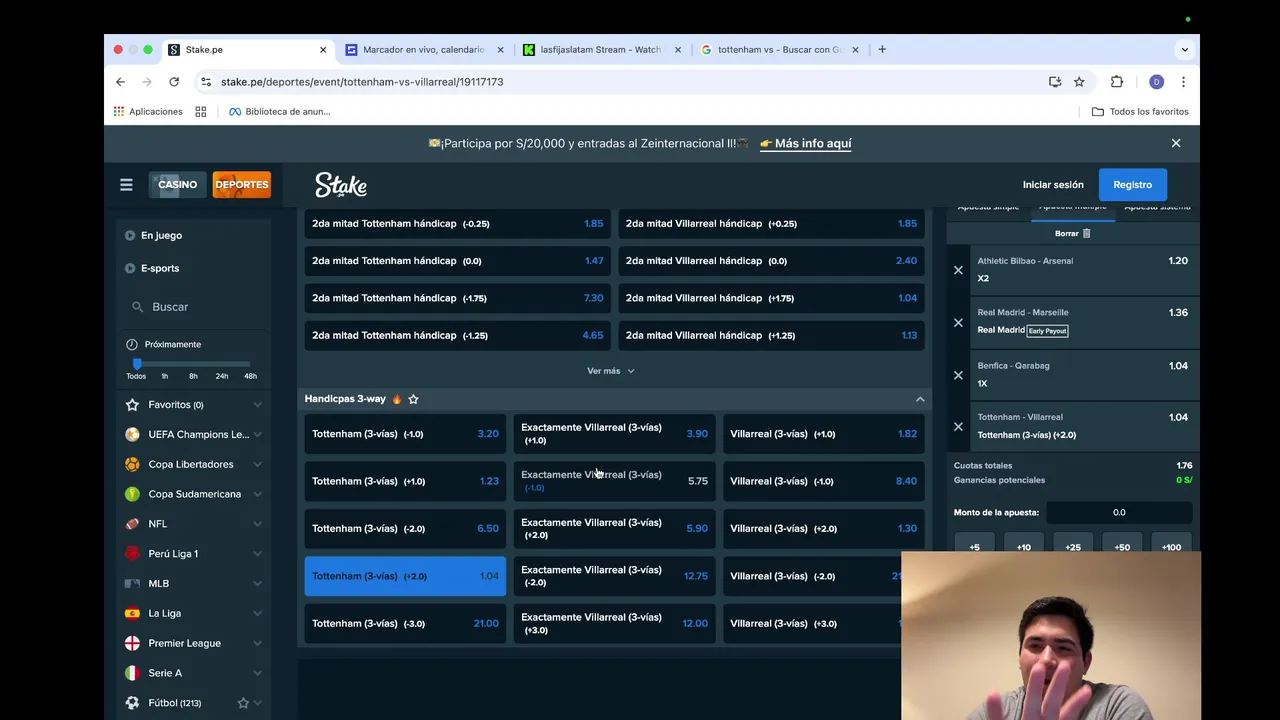Open the browser new tab button

(882, 49)
